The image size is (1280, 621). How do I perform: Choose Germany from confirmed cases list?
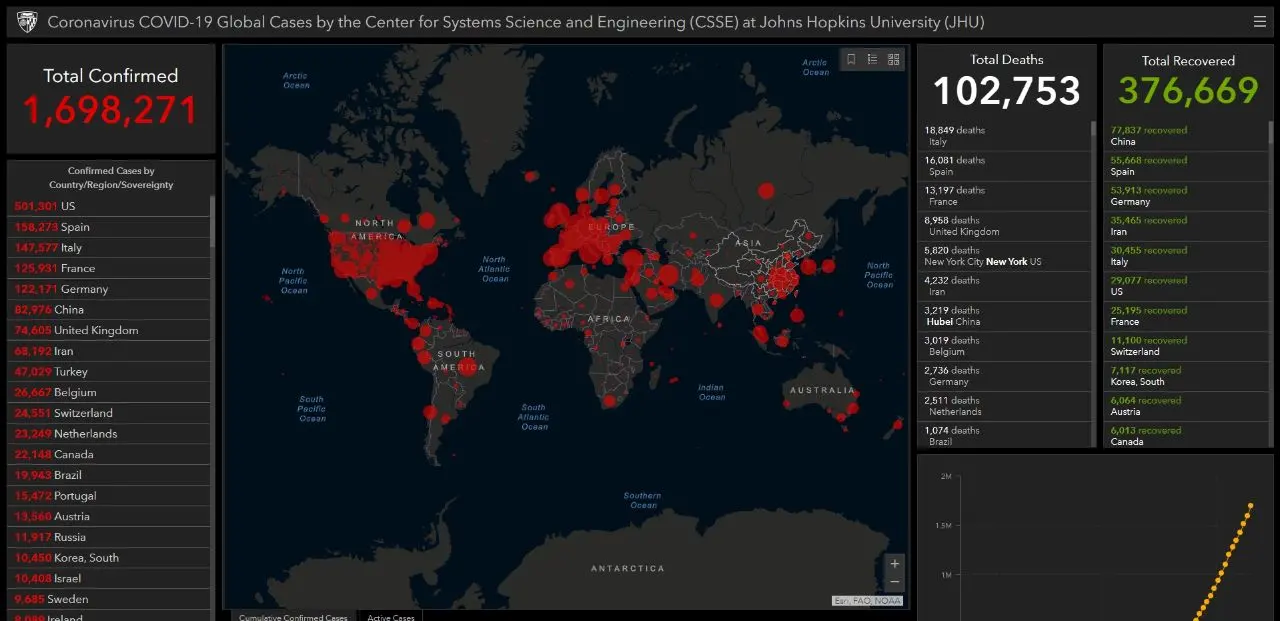[84, 289]
